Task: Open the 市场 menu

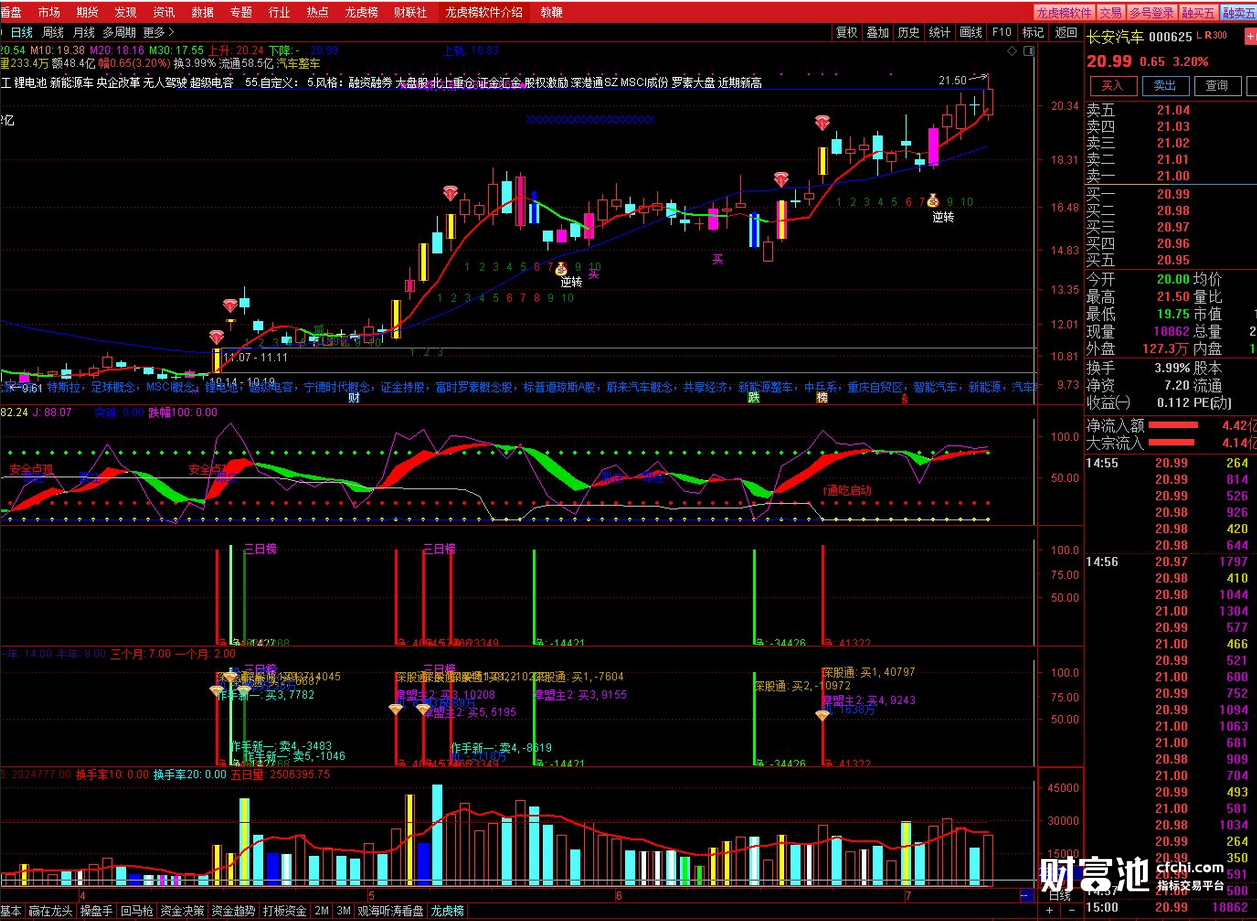Action: (48, 13)
